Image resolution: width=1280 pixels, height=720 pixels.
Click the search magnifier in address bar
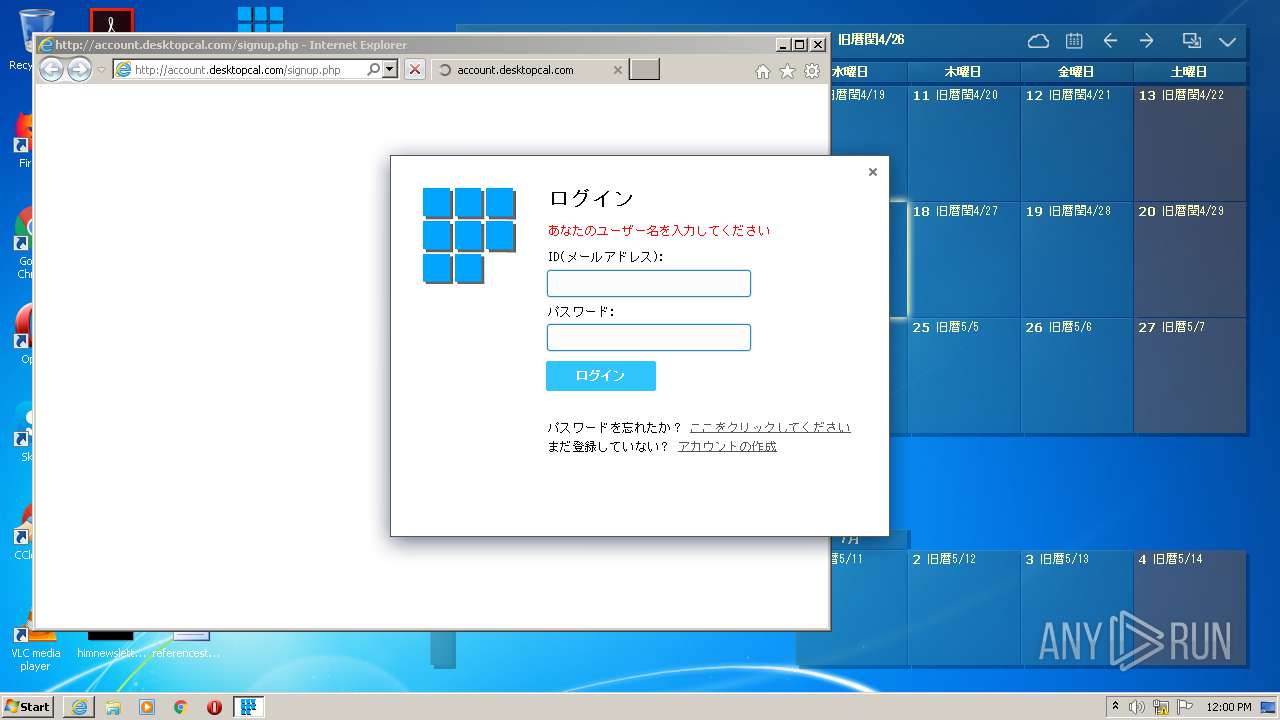[x=374, y=70]
